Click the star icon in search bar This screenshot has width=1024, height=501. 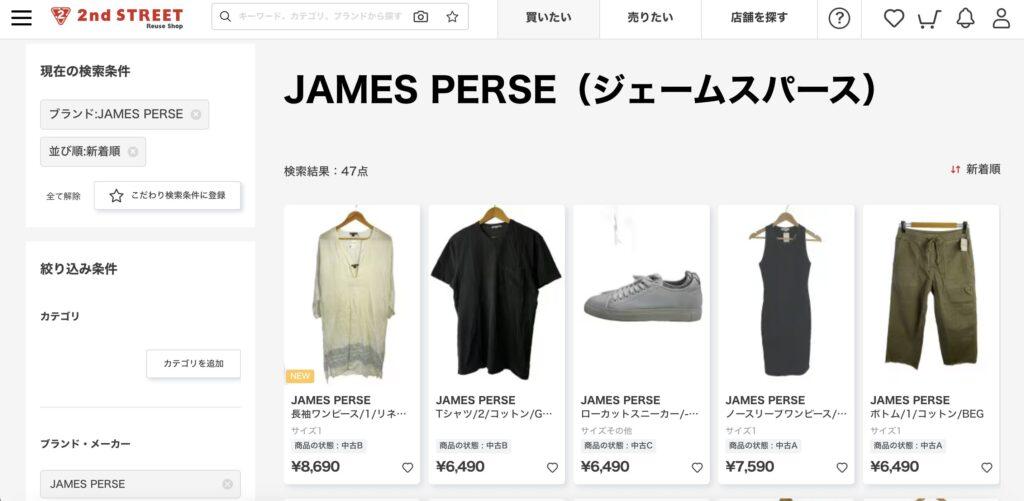pyautogui.click(x=452, y=17)
